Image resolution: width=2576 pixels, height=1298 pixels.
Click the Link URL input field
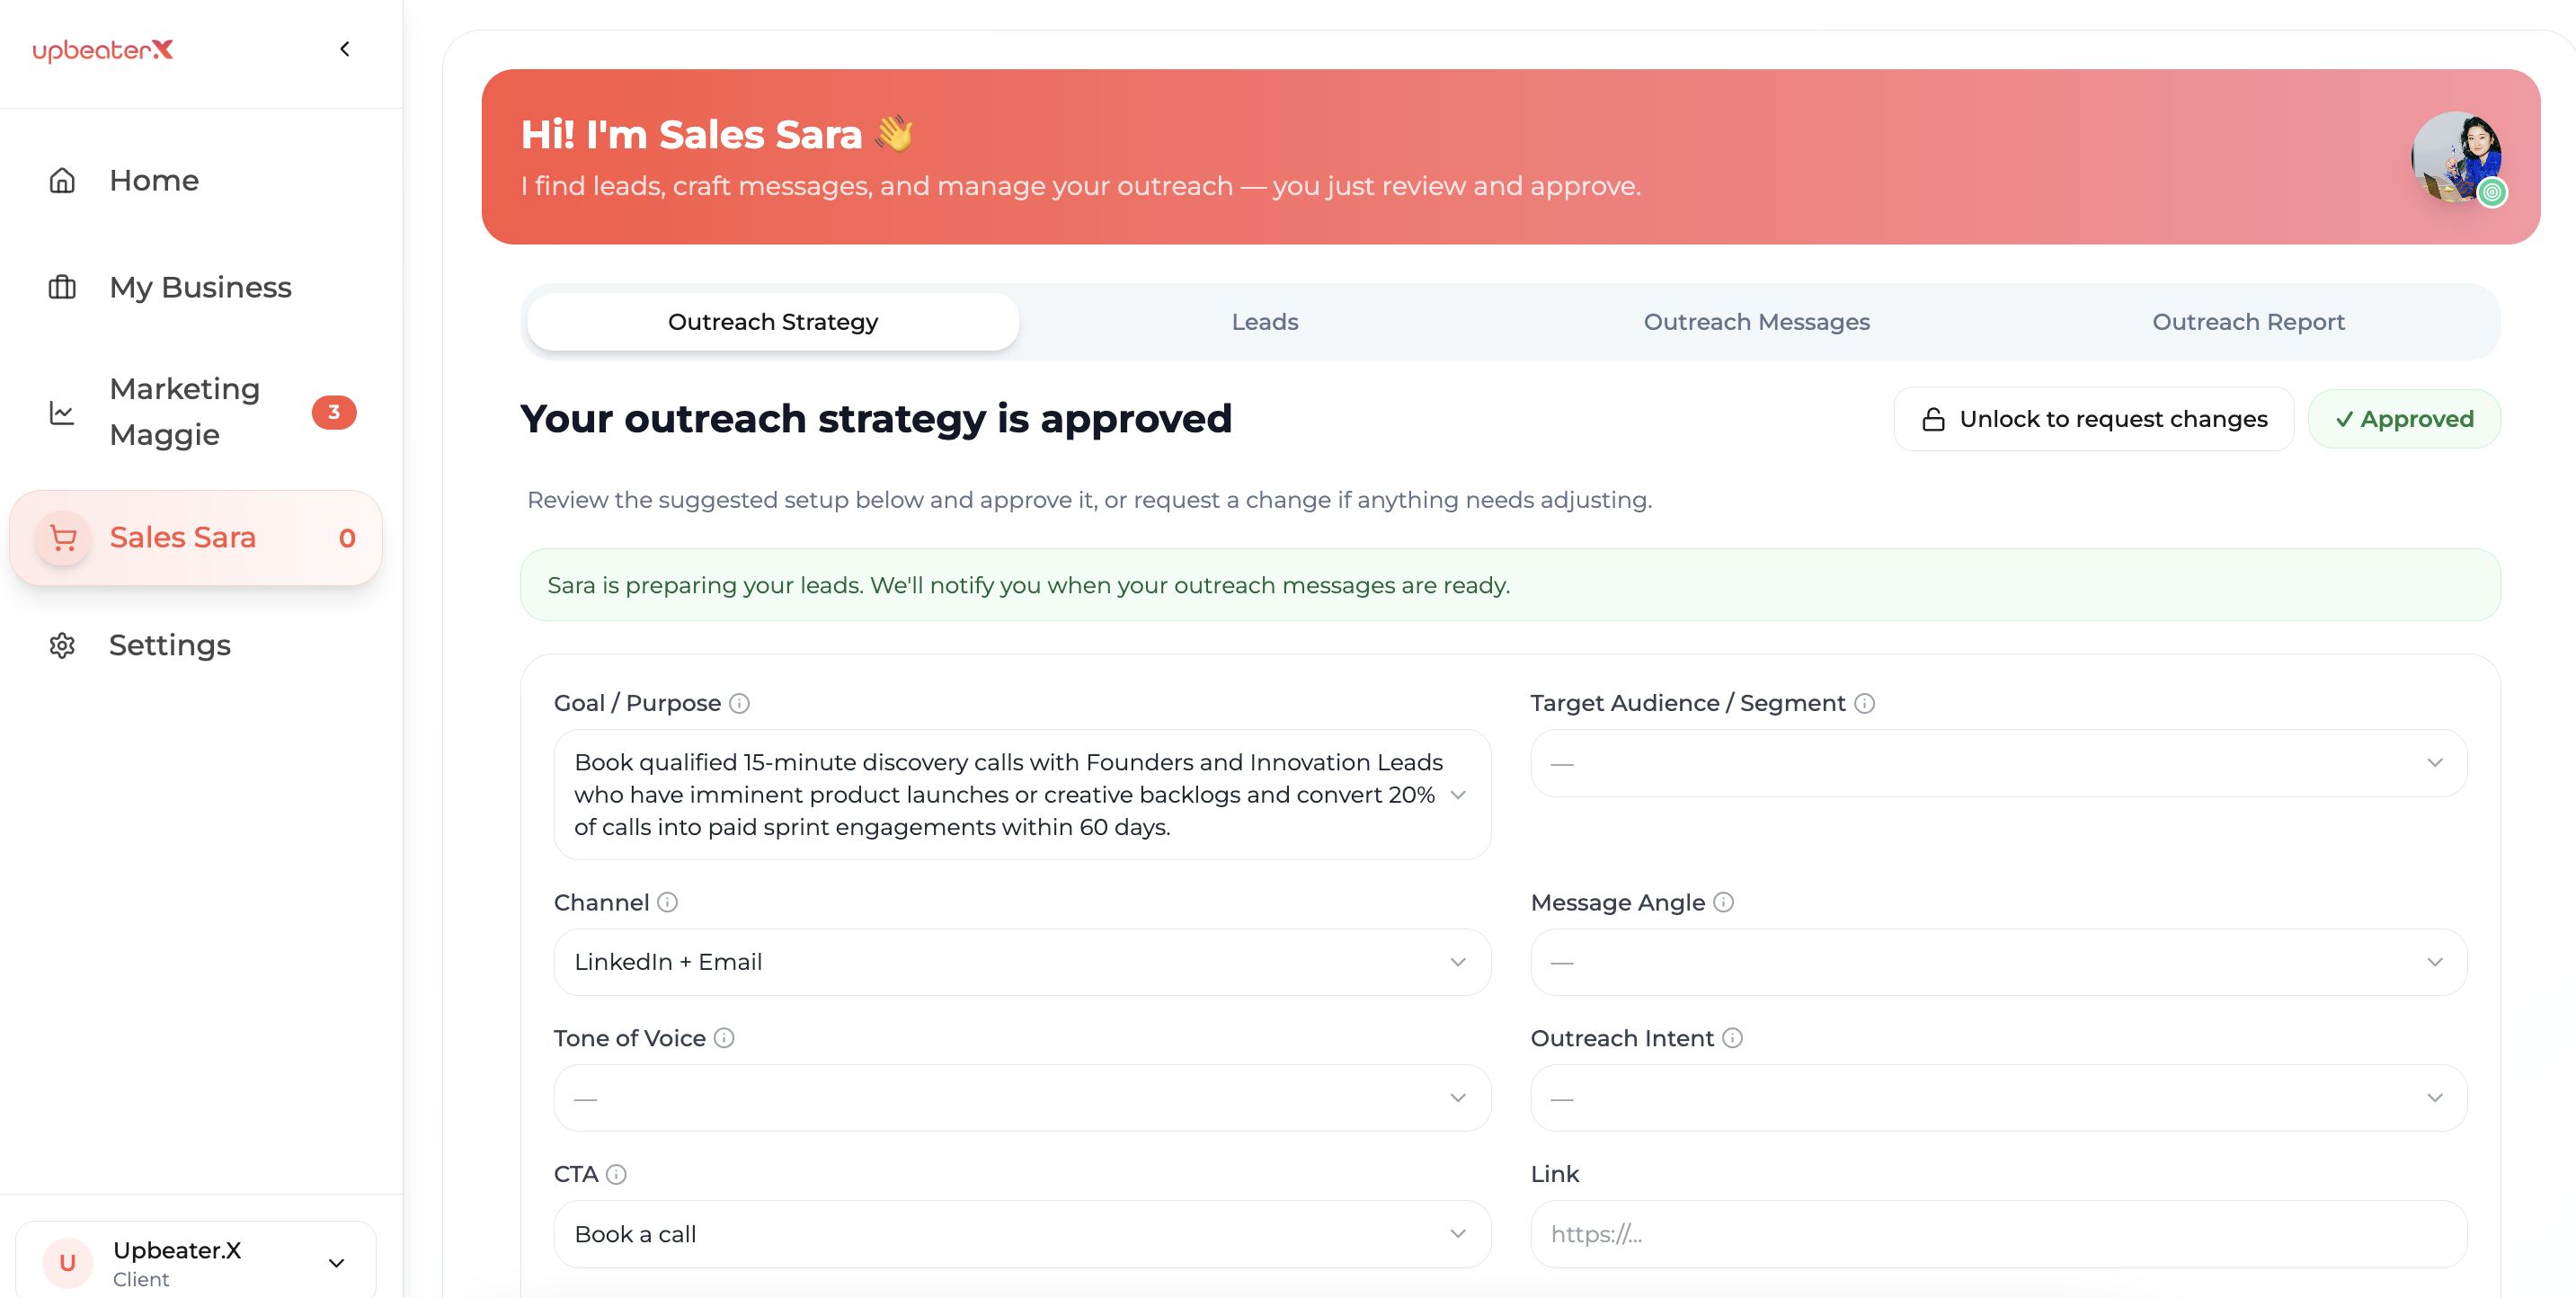click(1998, 1234)
